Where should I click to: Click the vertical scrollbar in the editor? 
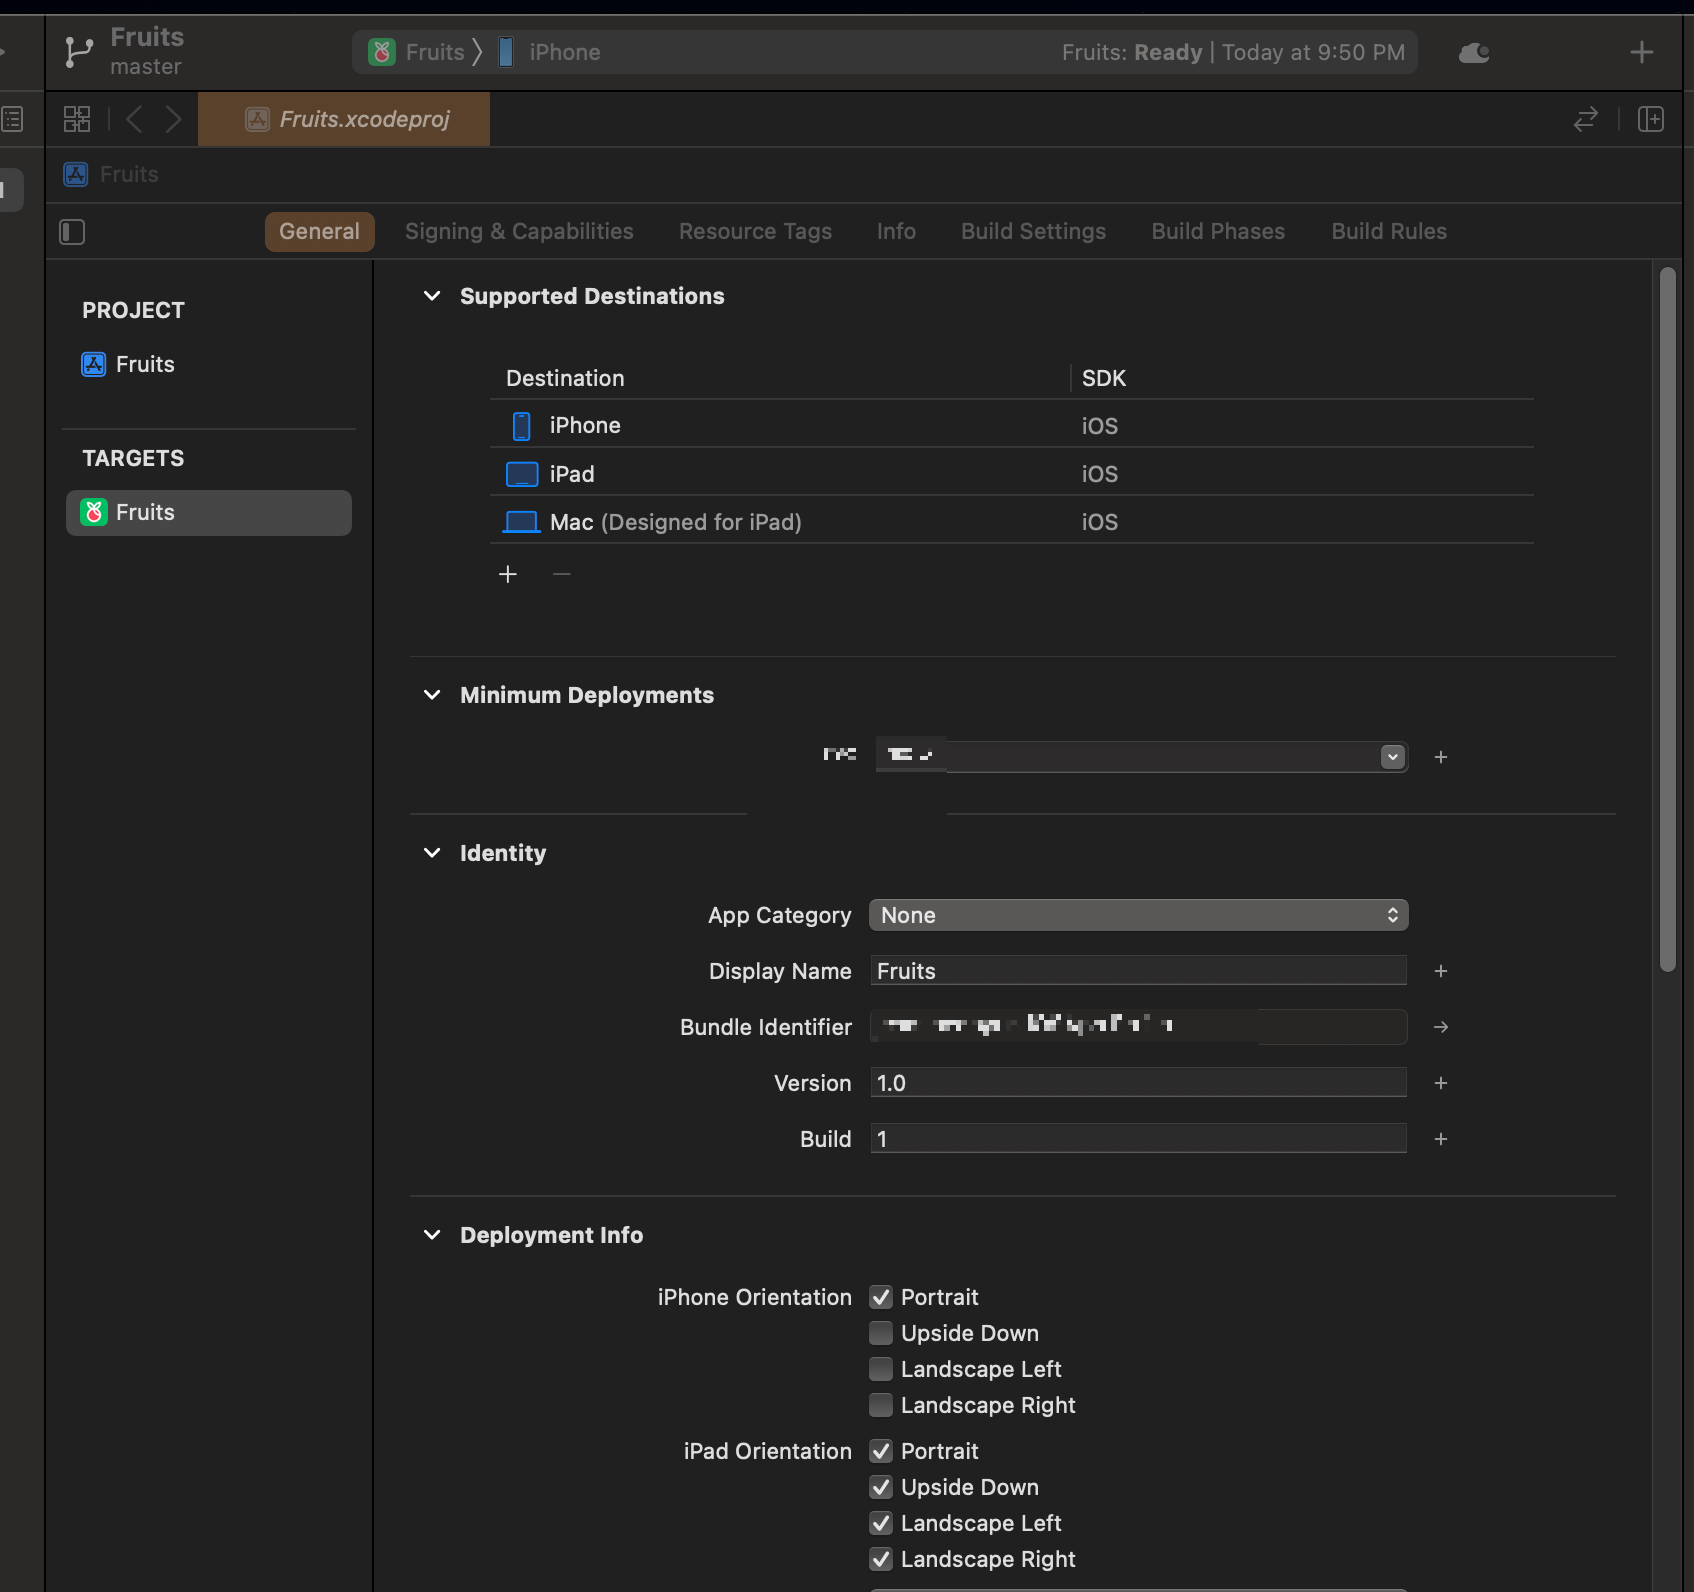1667,620
